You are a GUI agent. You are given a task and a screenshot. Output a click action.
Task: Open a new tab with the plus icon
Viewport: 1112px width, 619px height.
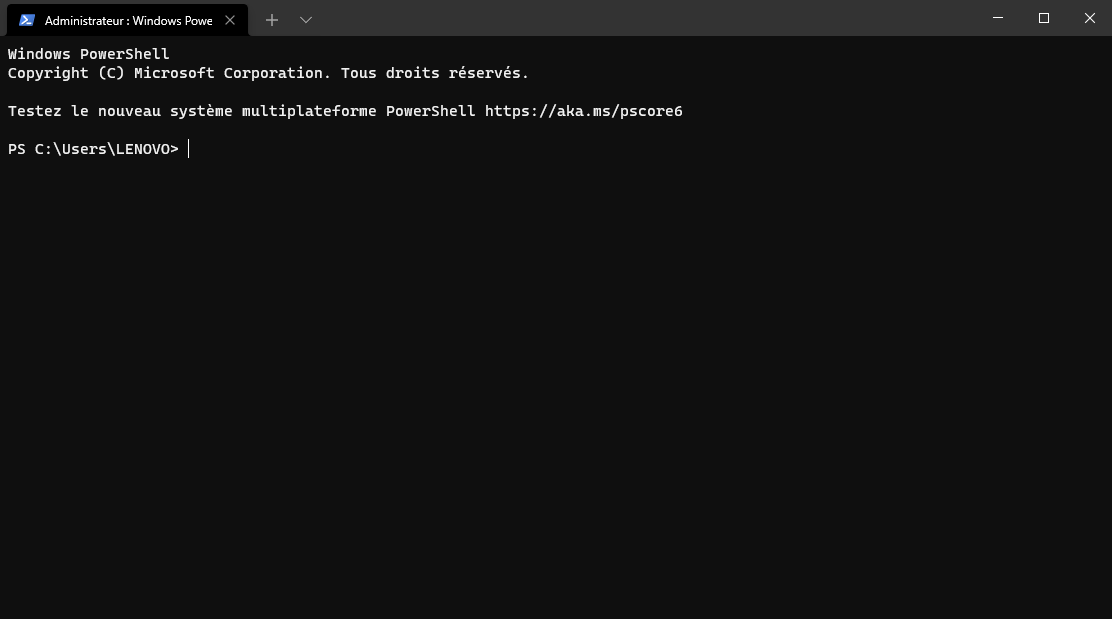pos(272,20)
